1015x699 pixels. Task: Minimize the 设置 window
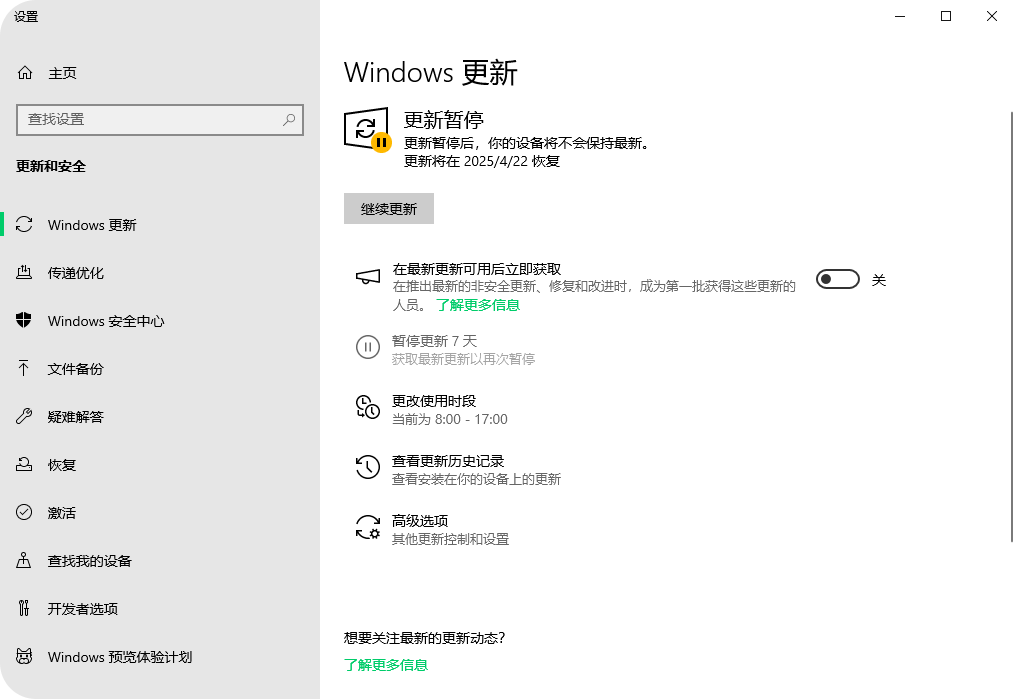[900, 16]
